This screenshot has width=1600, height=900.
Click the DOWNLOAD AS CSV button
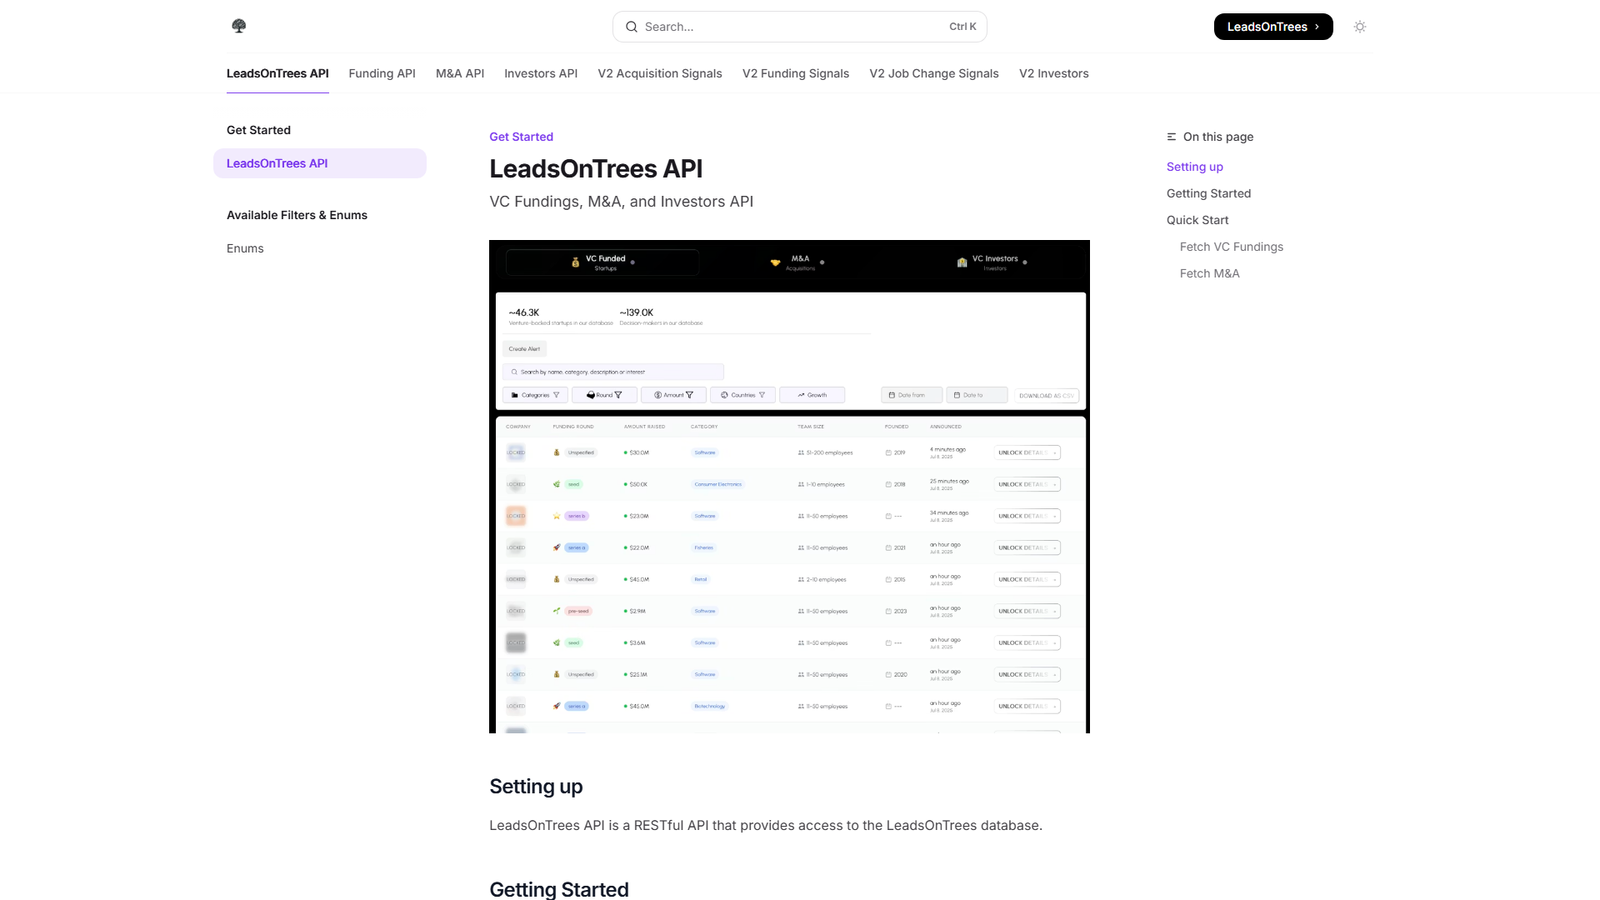coord(1047,395)
